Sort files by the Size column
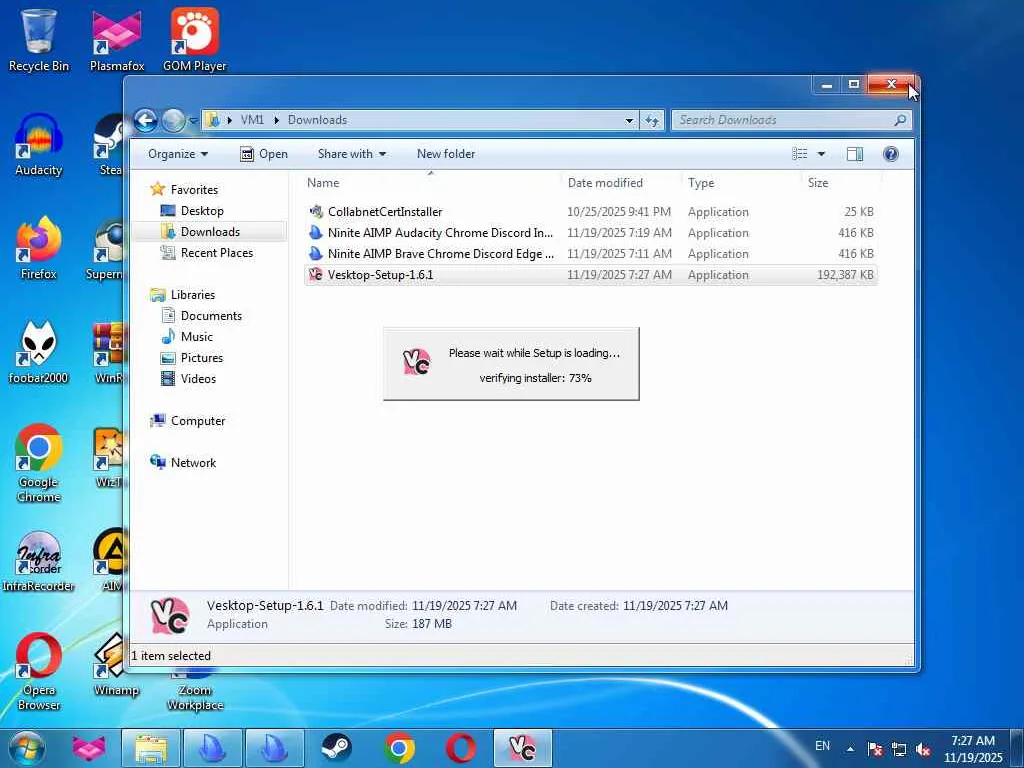Image resolution: width=1024 pixels, height=768 pixels. click(840, 183)
